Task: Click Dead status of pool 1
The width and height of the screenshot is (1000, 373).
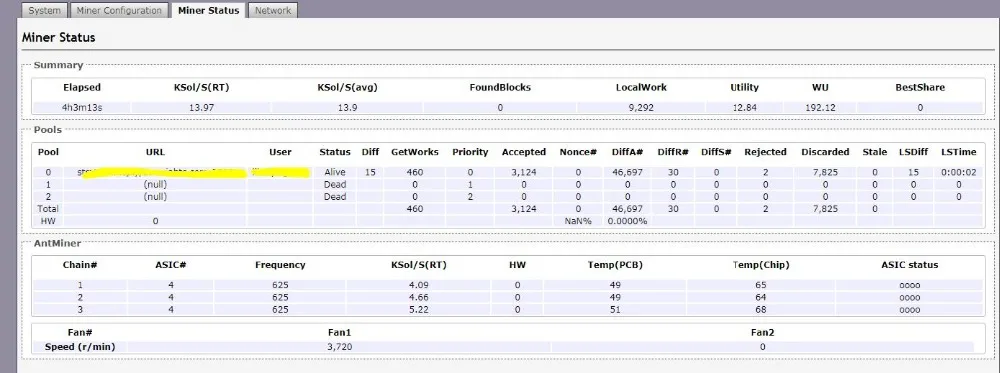Action: tap(335, 184)
